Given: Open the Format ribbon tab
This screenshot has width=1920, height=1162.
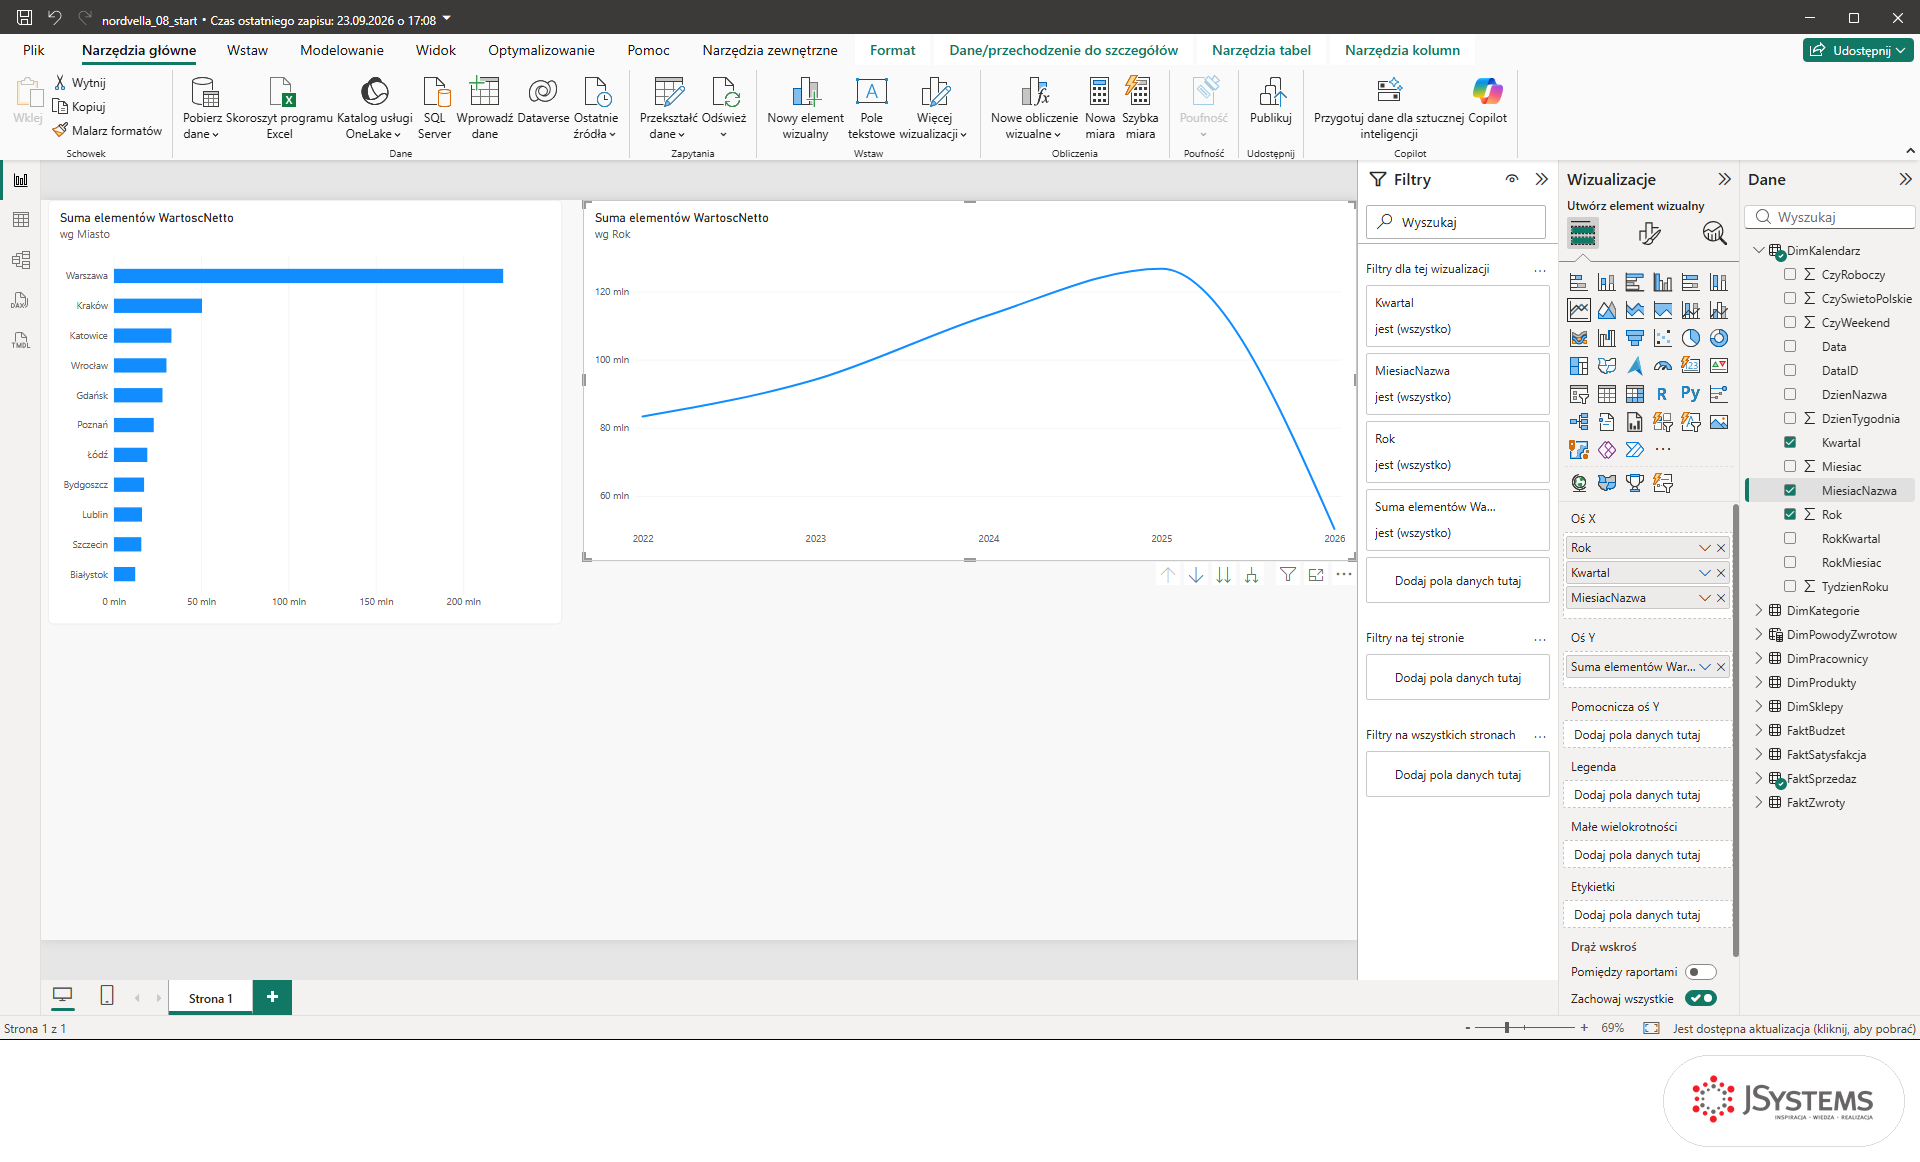Looking at the screenshot, I should (x=892, y=50).
